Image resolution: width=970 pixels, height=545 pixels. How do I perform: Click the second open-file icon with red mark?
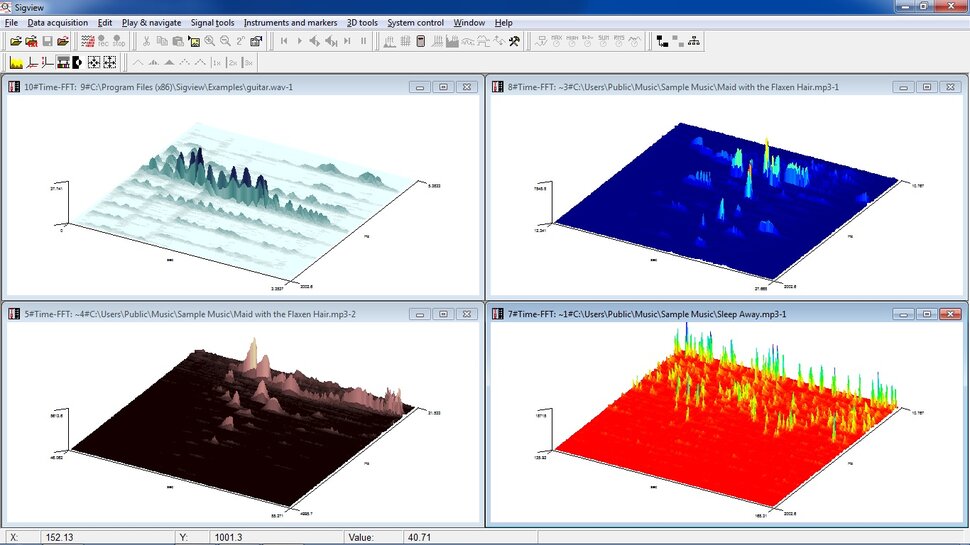tap(32, 41)
